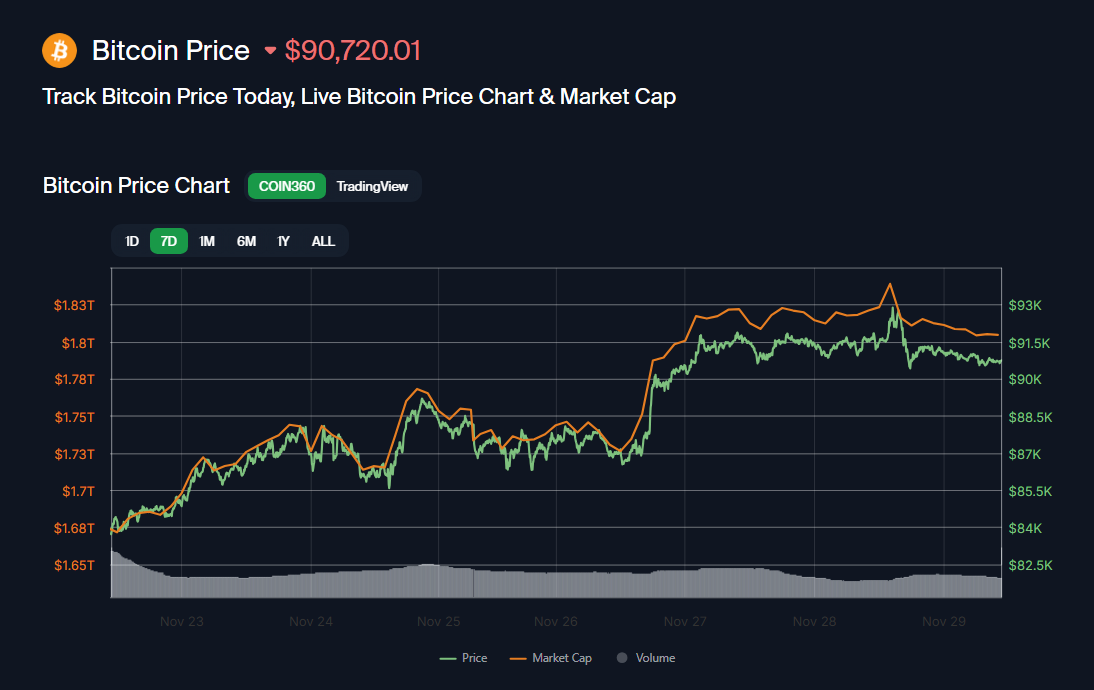Screen dimensions: 1094x690
Task: Show the ALL time chart
Action: 322,241
